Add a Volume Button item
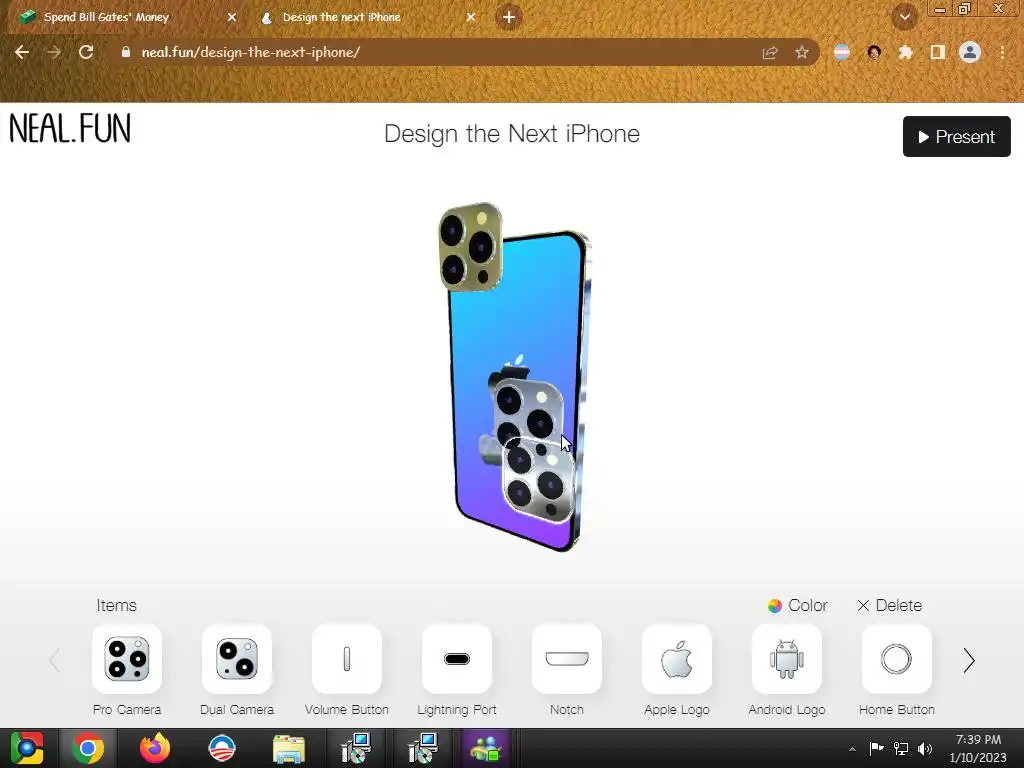 pos(347,659)
